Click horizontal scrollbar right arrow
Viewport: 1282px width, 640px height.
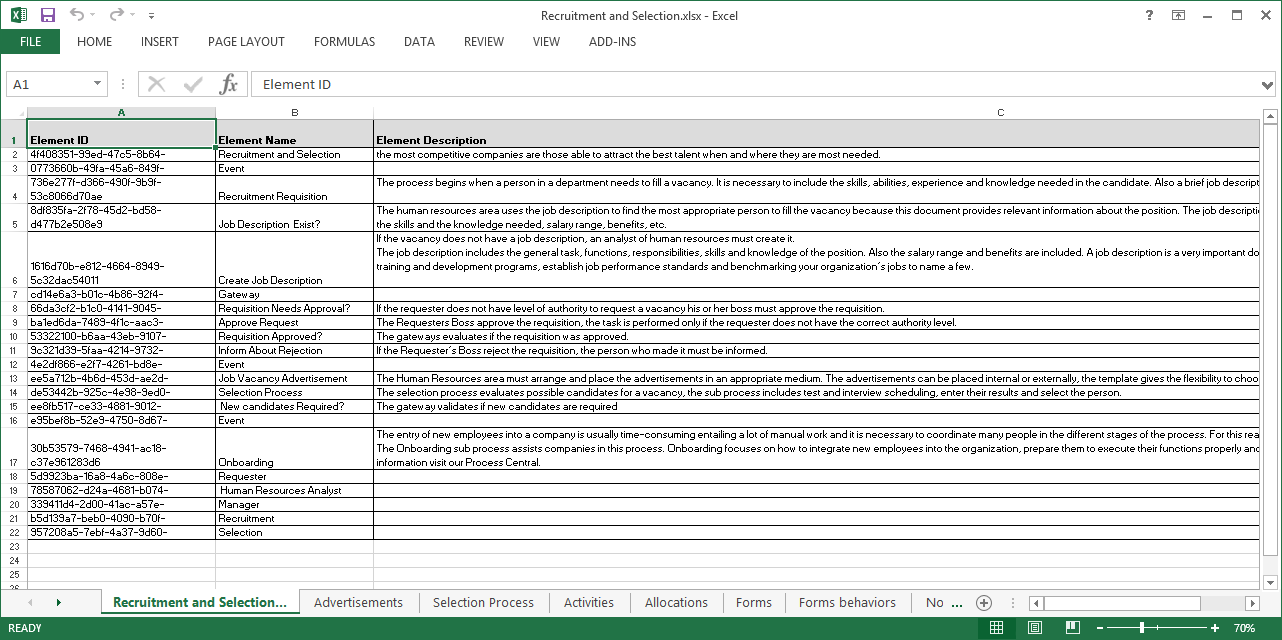click(x=1252, y=603)
